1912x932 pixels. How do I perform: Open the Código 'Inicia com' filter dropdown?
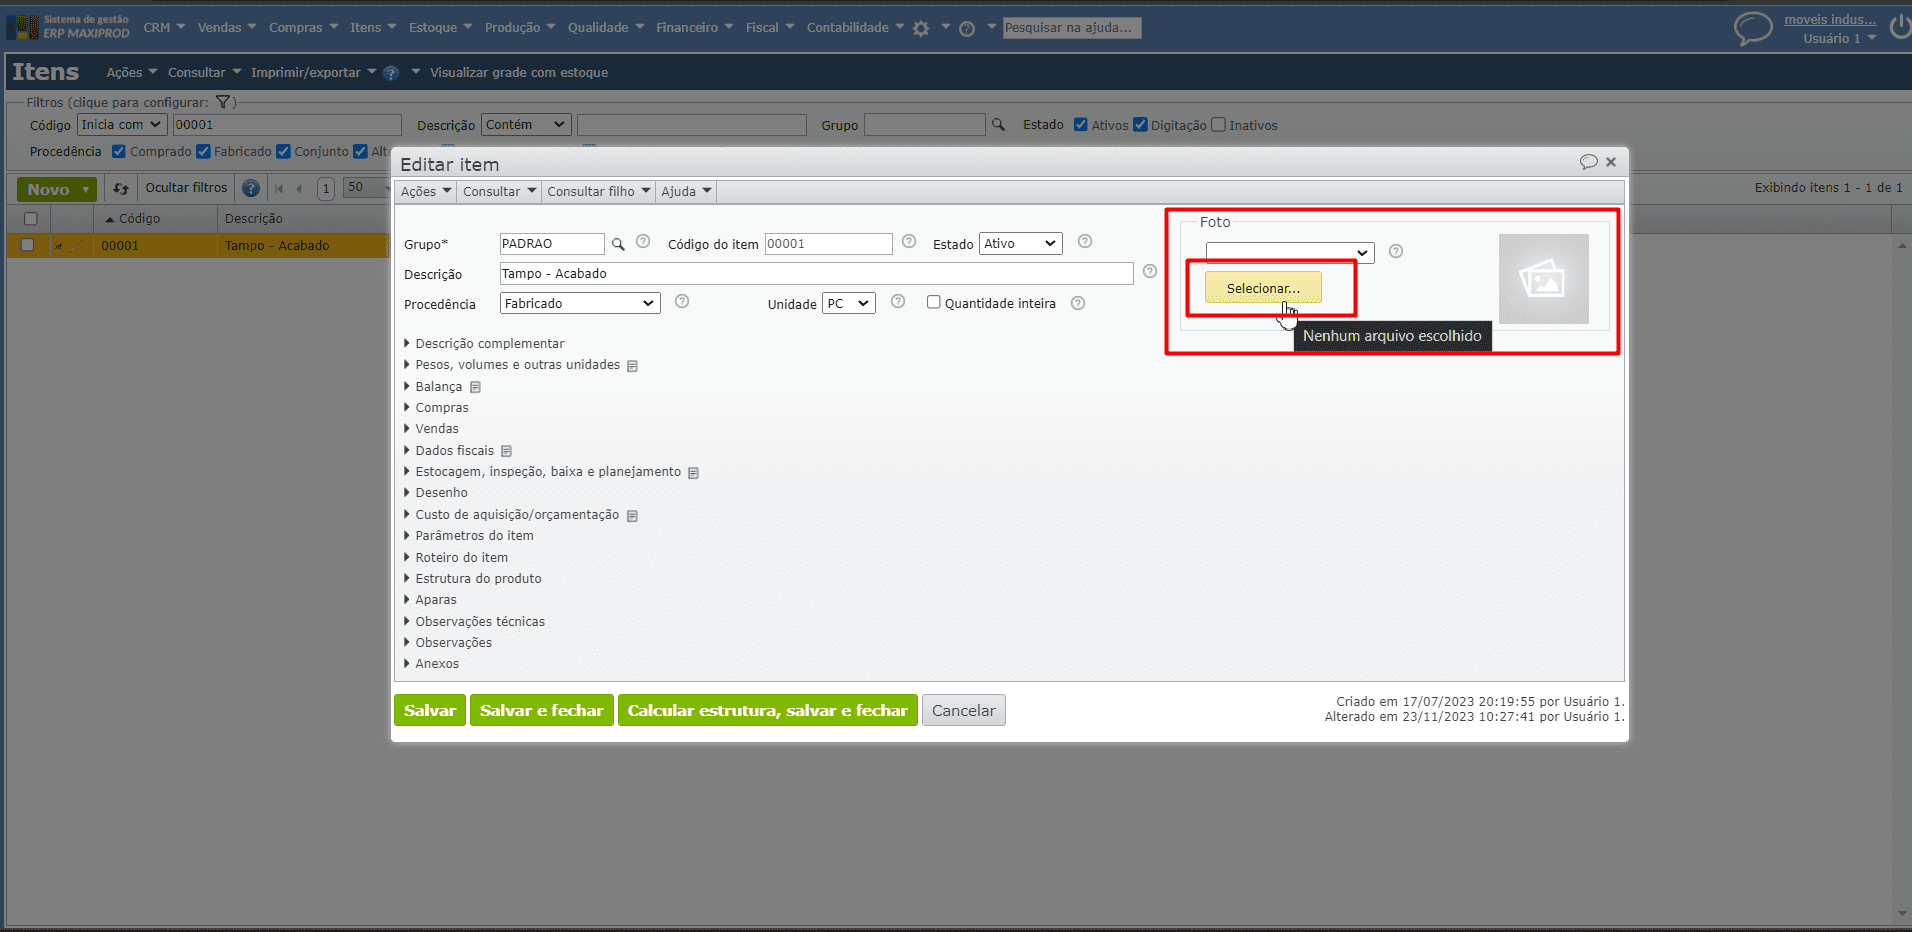tap(122, 125)
